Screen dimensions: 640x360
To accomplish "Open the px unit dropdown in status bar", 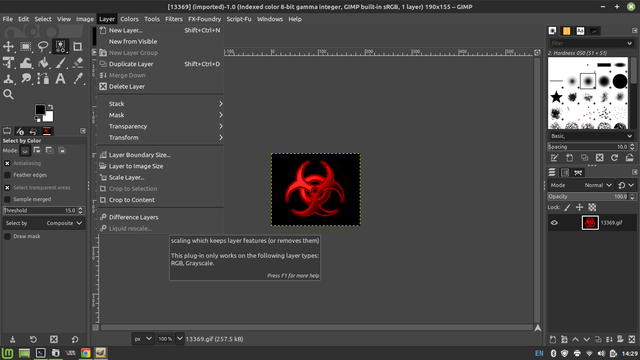I will (x=143, y=339).
